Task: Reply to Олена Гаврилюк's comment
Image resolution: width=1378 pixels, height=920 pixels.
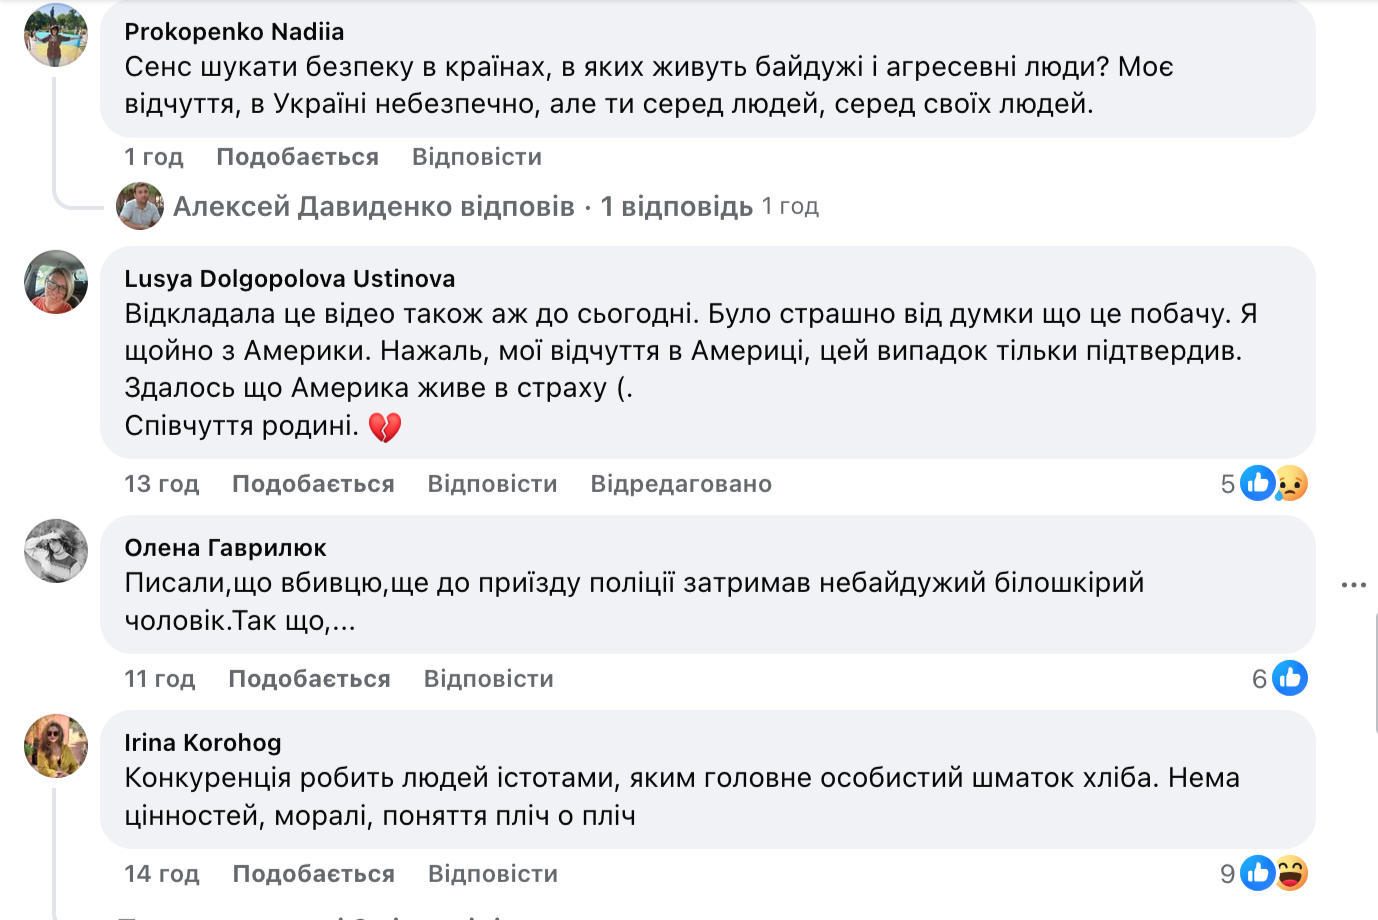Action: (488, 679)
